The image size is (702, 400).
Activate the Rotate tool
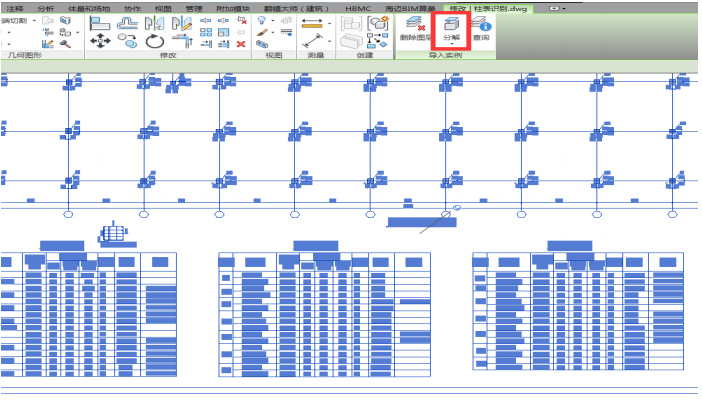[155, 41]
